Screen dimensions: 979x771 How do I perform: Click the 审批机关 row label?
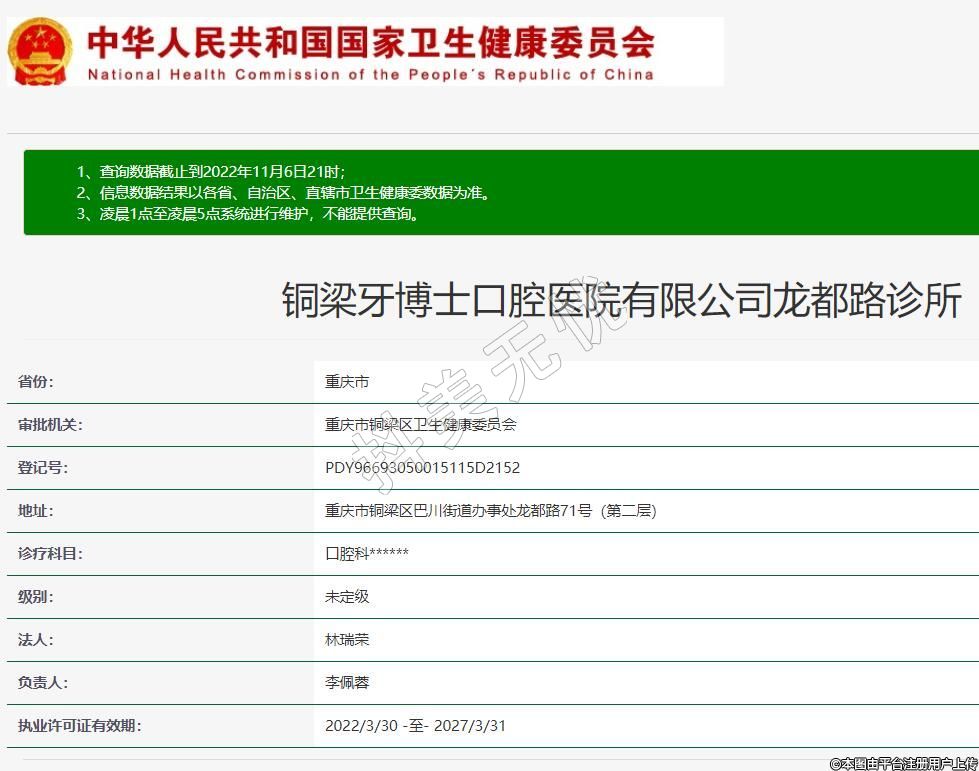coord(50,425)
